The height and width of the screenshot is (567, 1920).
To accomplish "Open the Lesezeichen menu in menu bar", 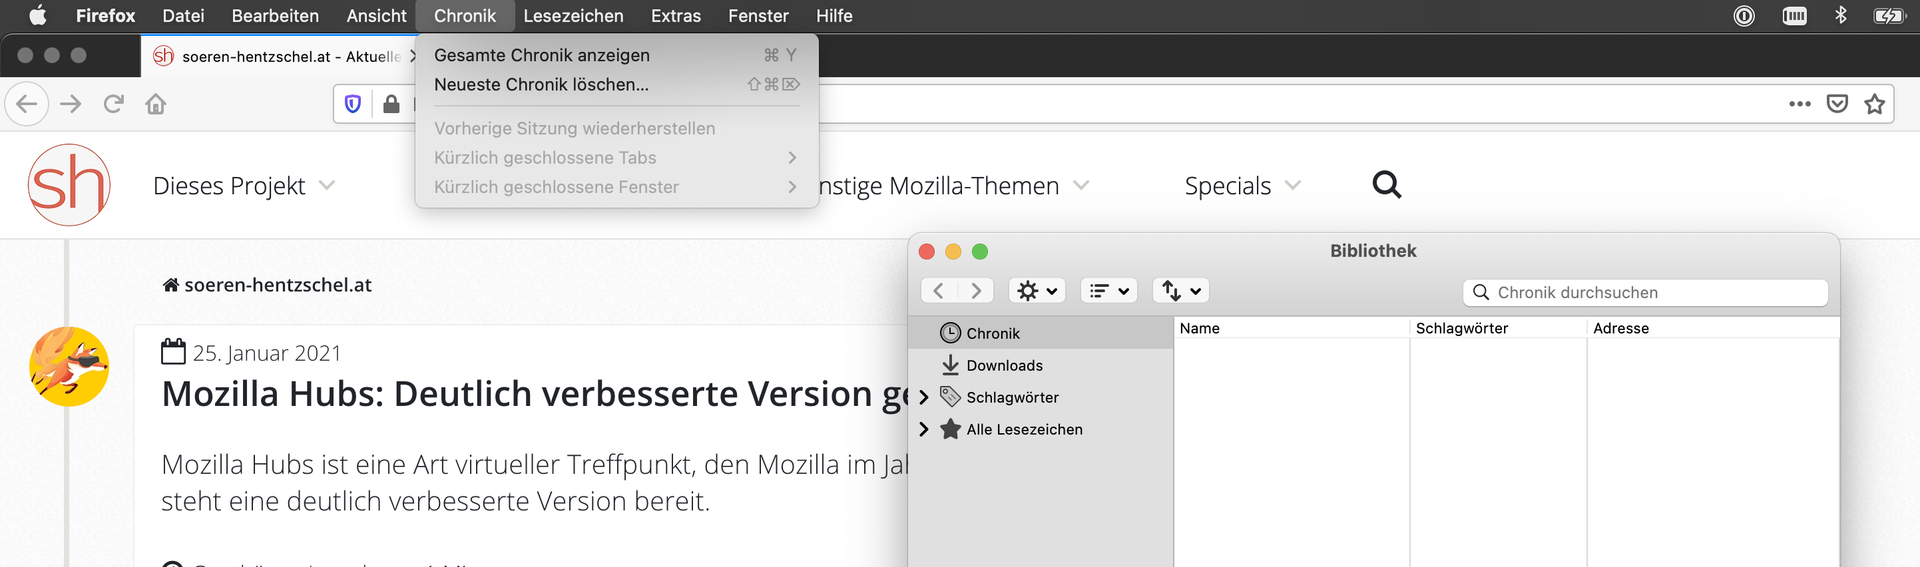I will coord(573,16).
